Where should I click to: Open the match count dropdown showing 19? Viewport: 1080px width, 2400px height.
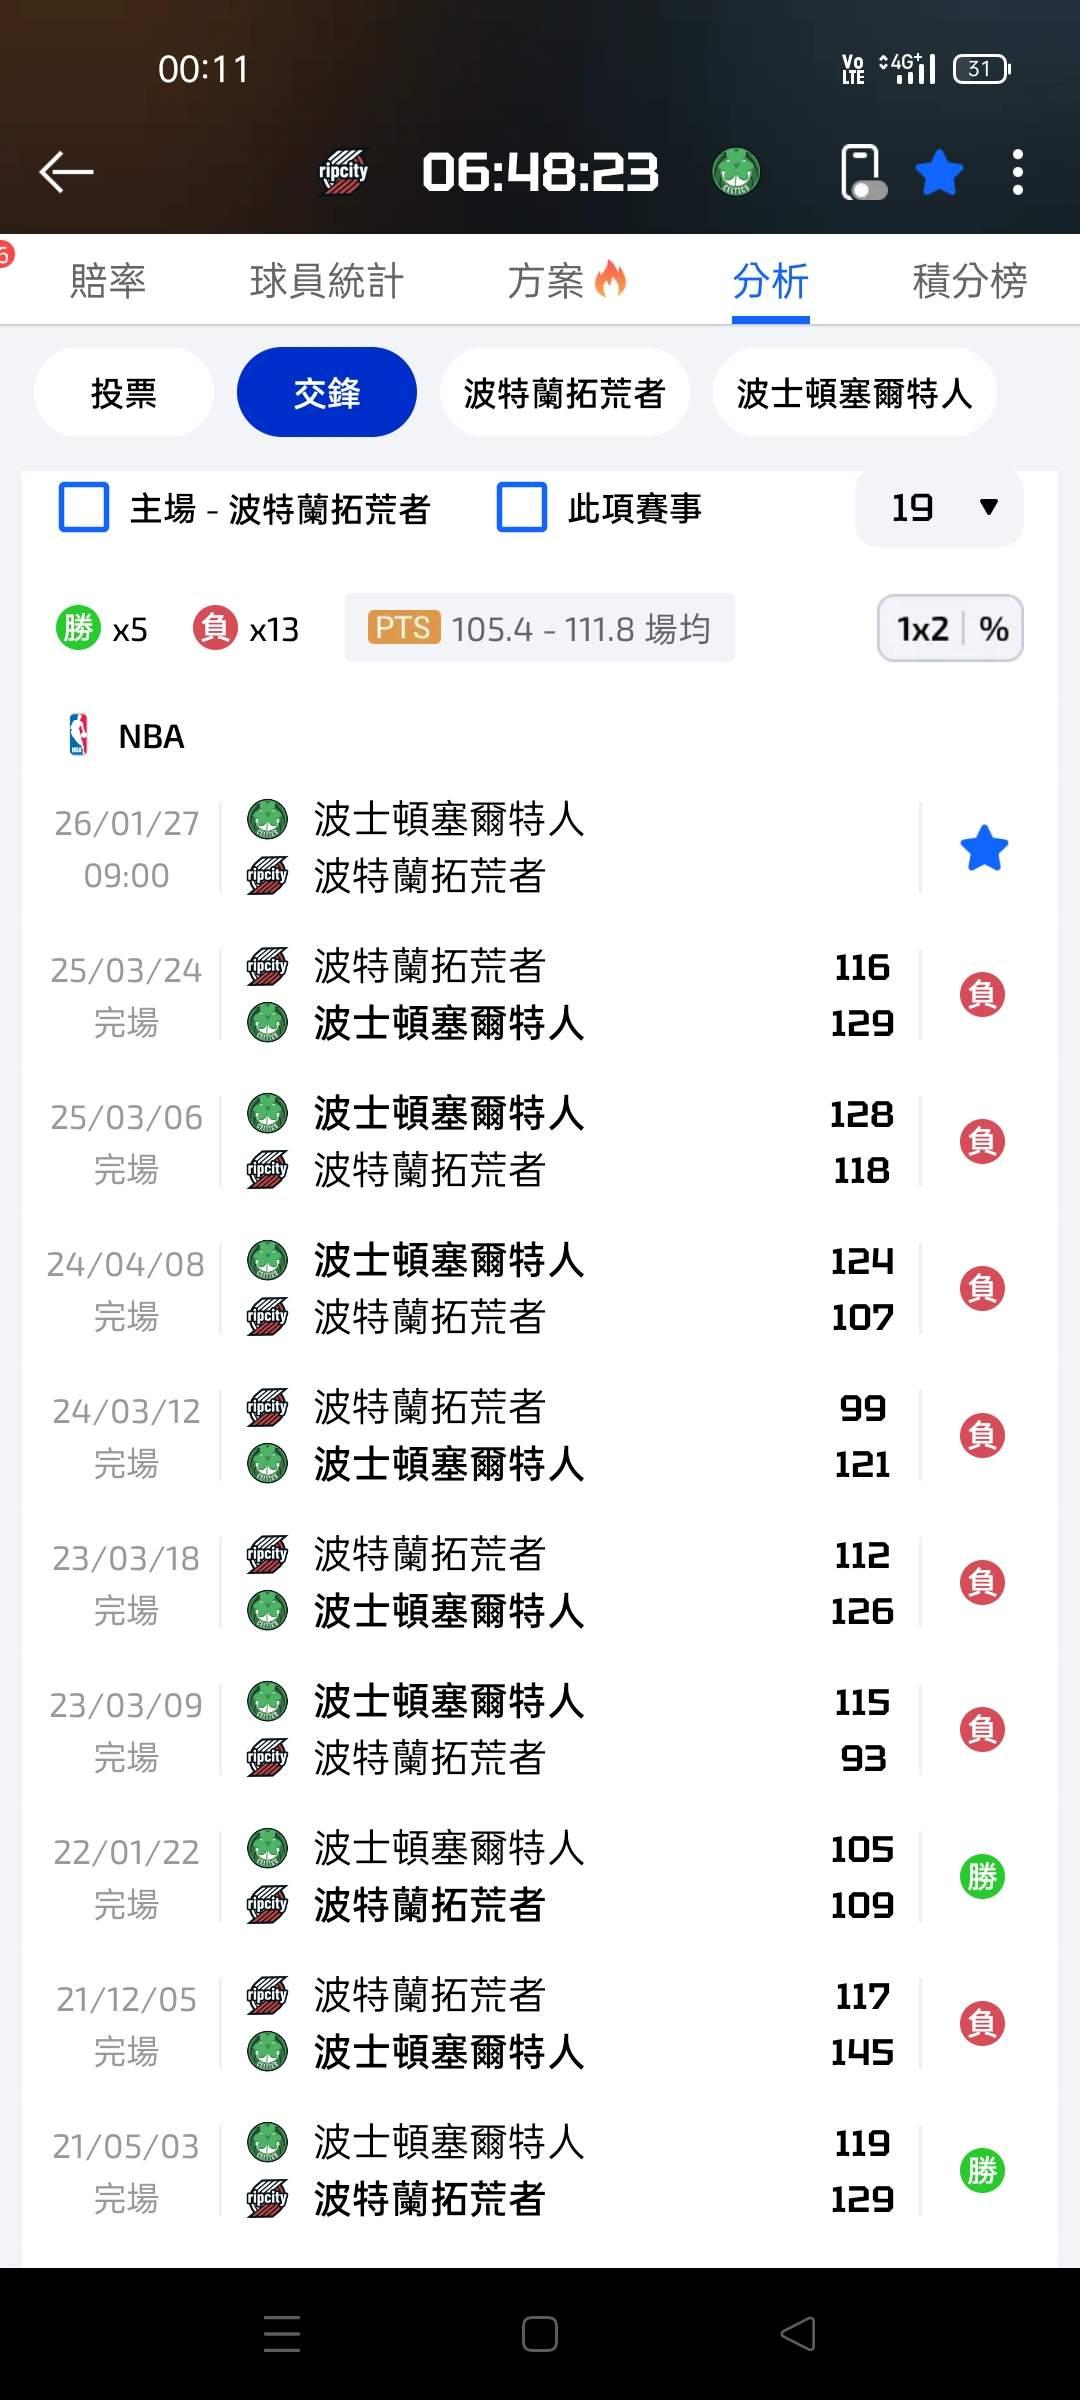939,508
